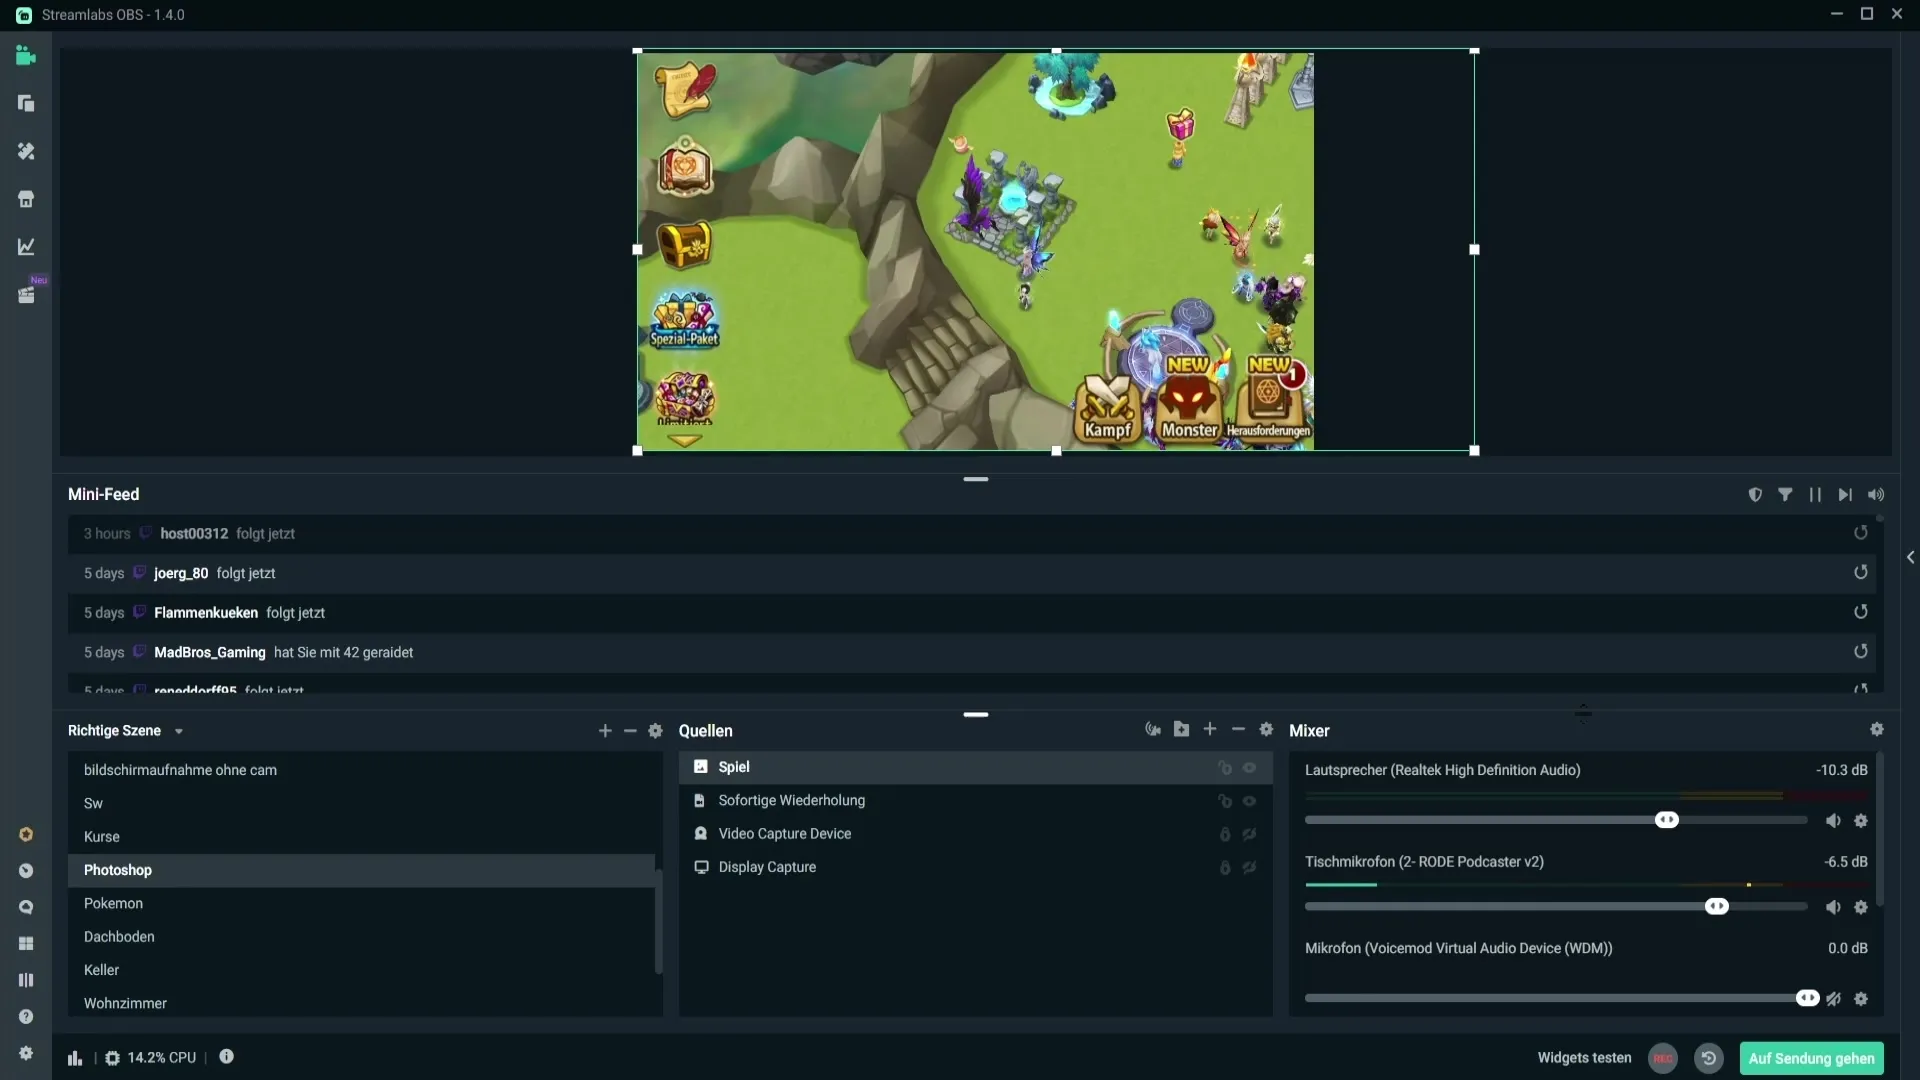Click the Mini-Feed filter funnel icon
Image resolution: width=1920 pixels, height=1080 pixels.
[1785, 495]
